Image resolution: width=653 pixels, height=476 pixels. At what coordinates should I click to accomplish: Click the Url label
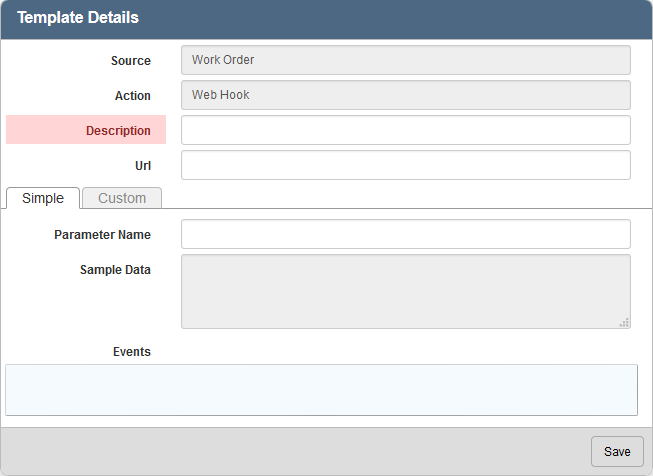click(142, 166)
